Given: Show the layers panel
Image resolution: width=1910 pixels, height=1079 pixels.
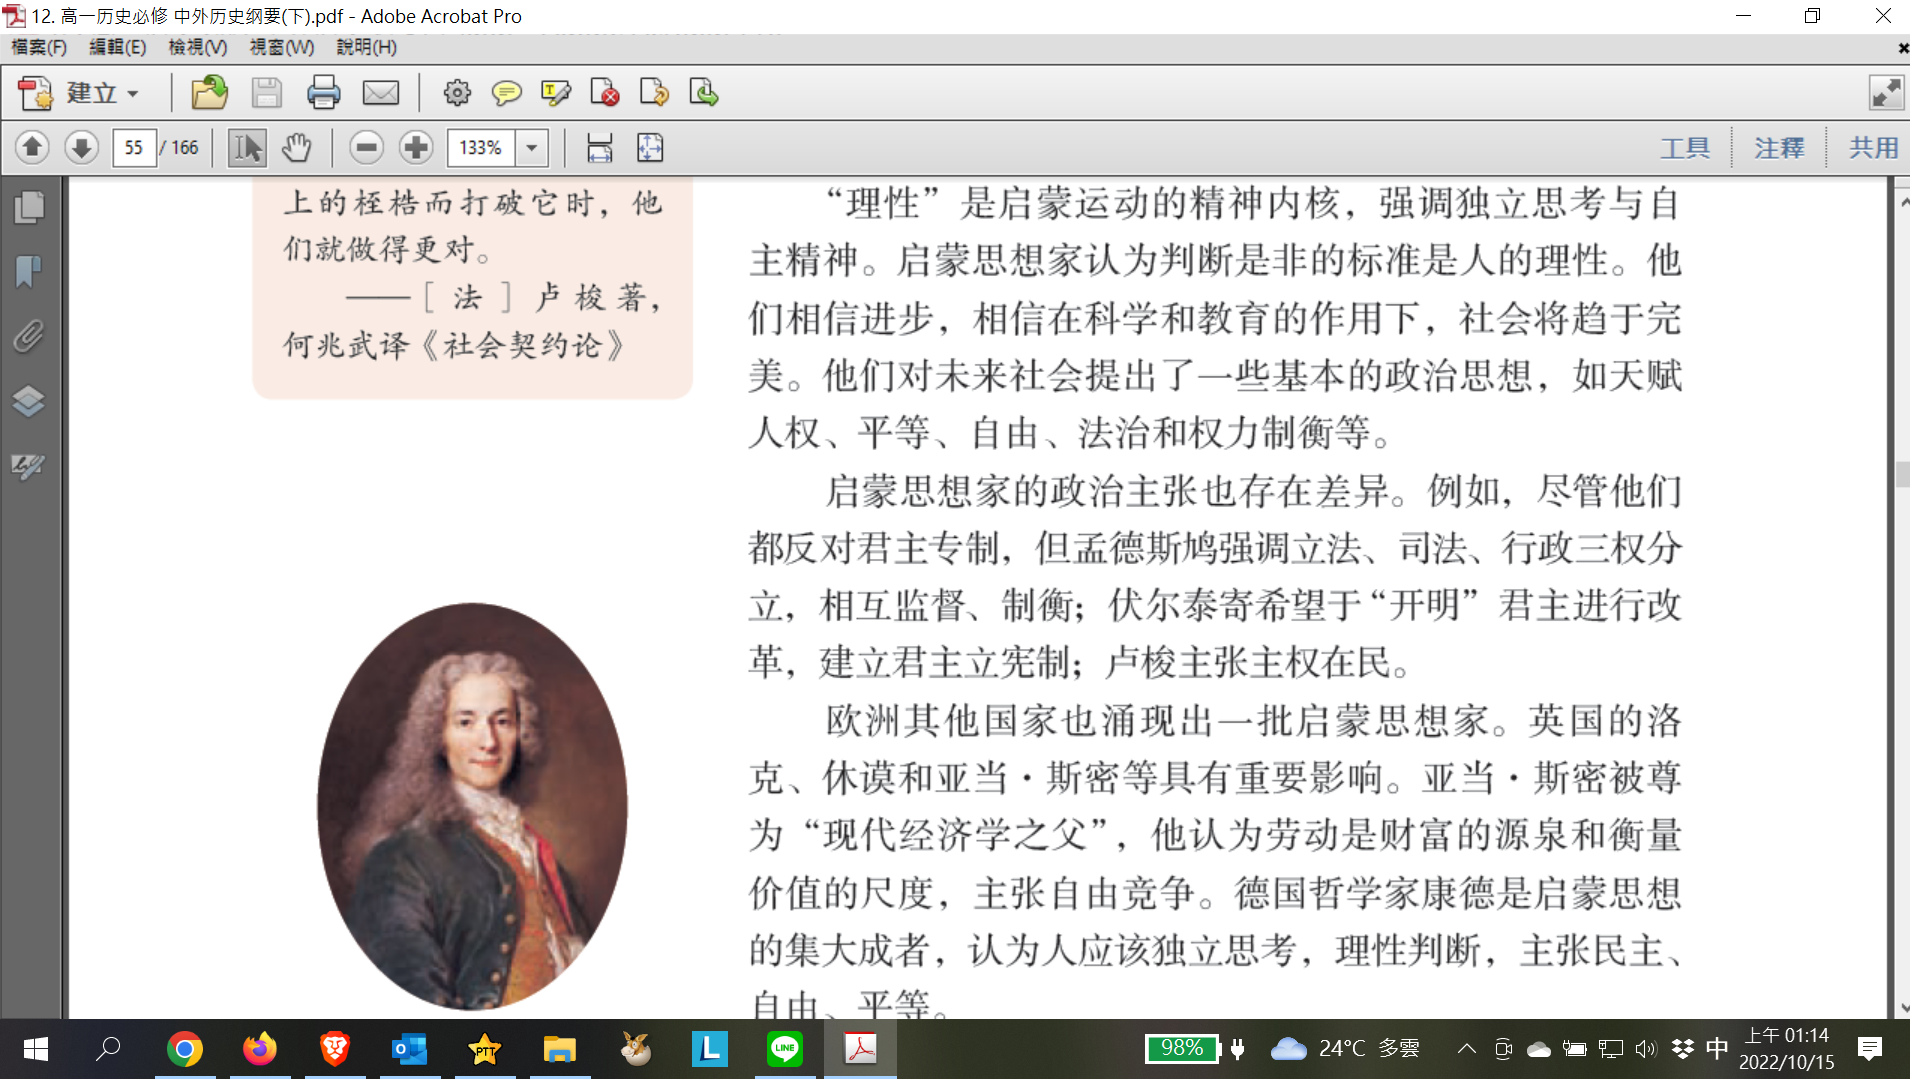Looking at the screenshot, I should (x=29, y=401).
